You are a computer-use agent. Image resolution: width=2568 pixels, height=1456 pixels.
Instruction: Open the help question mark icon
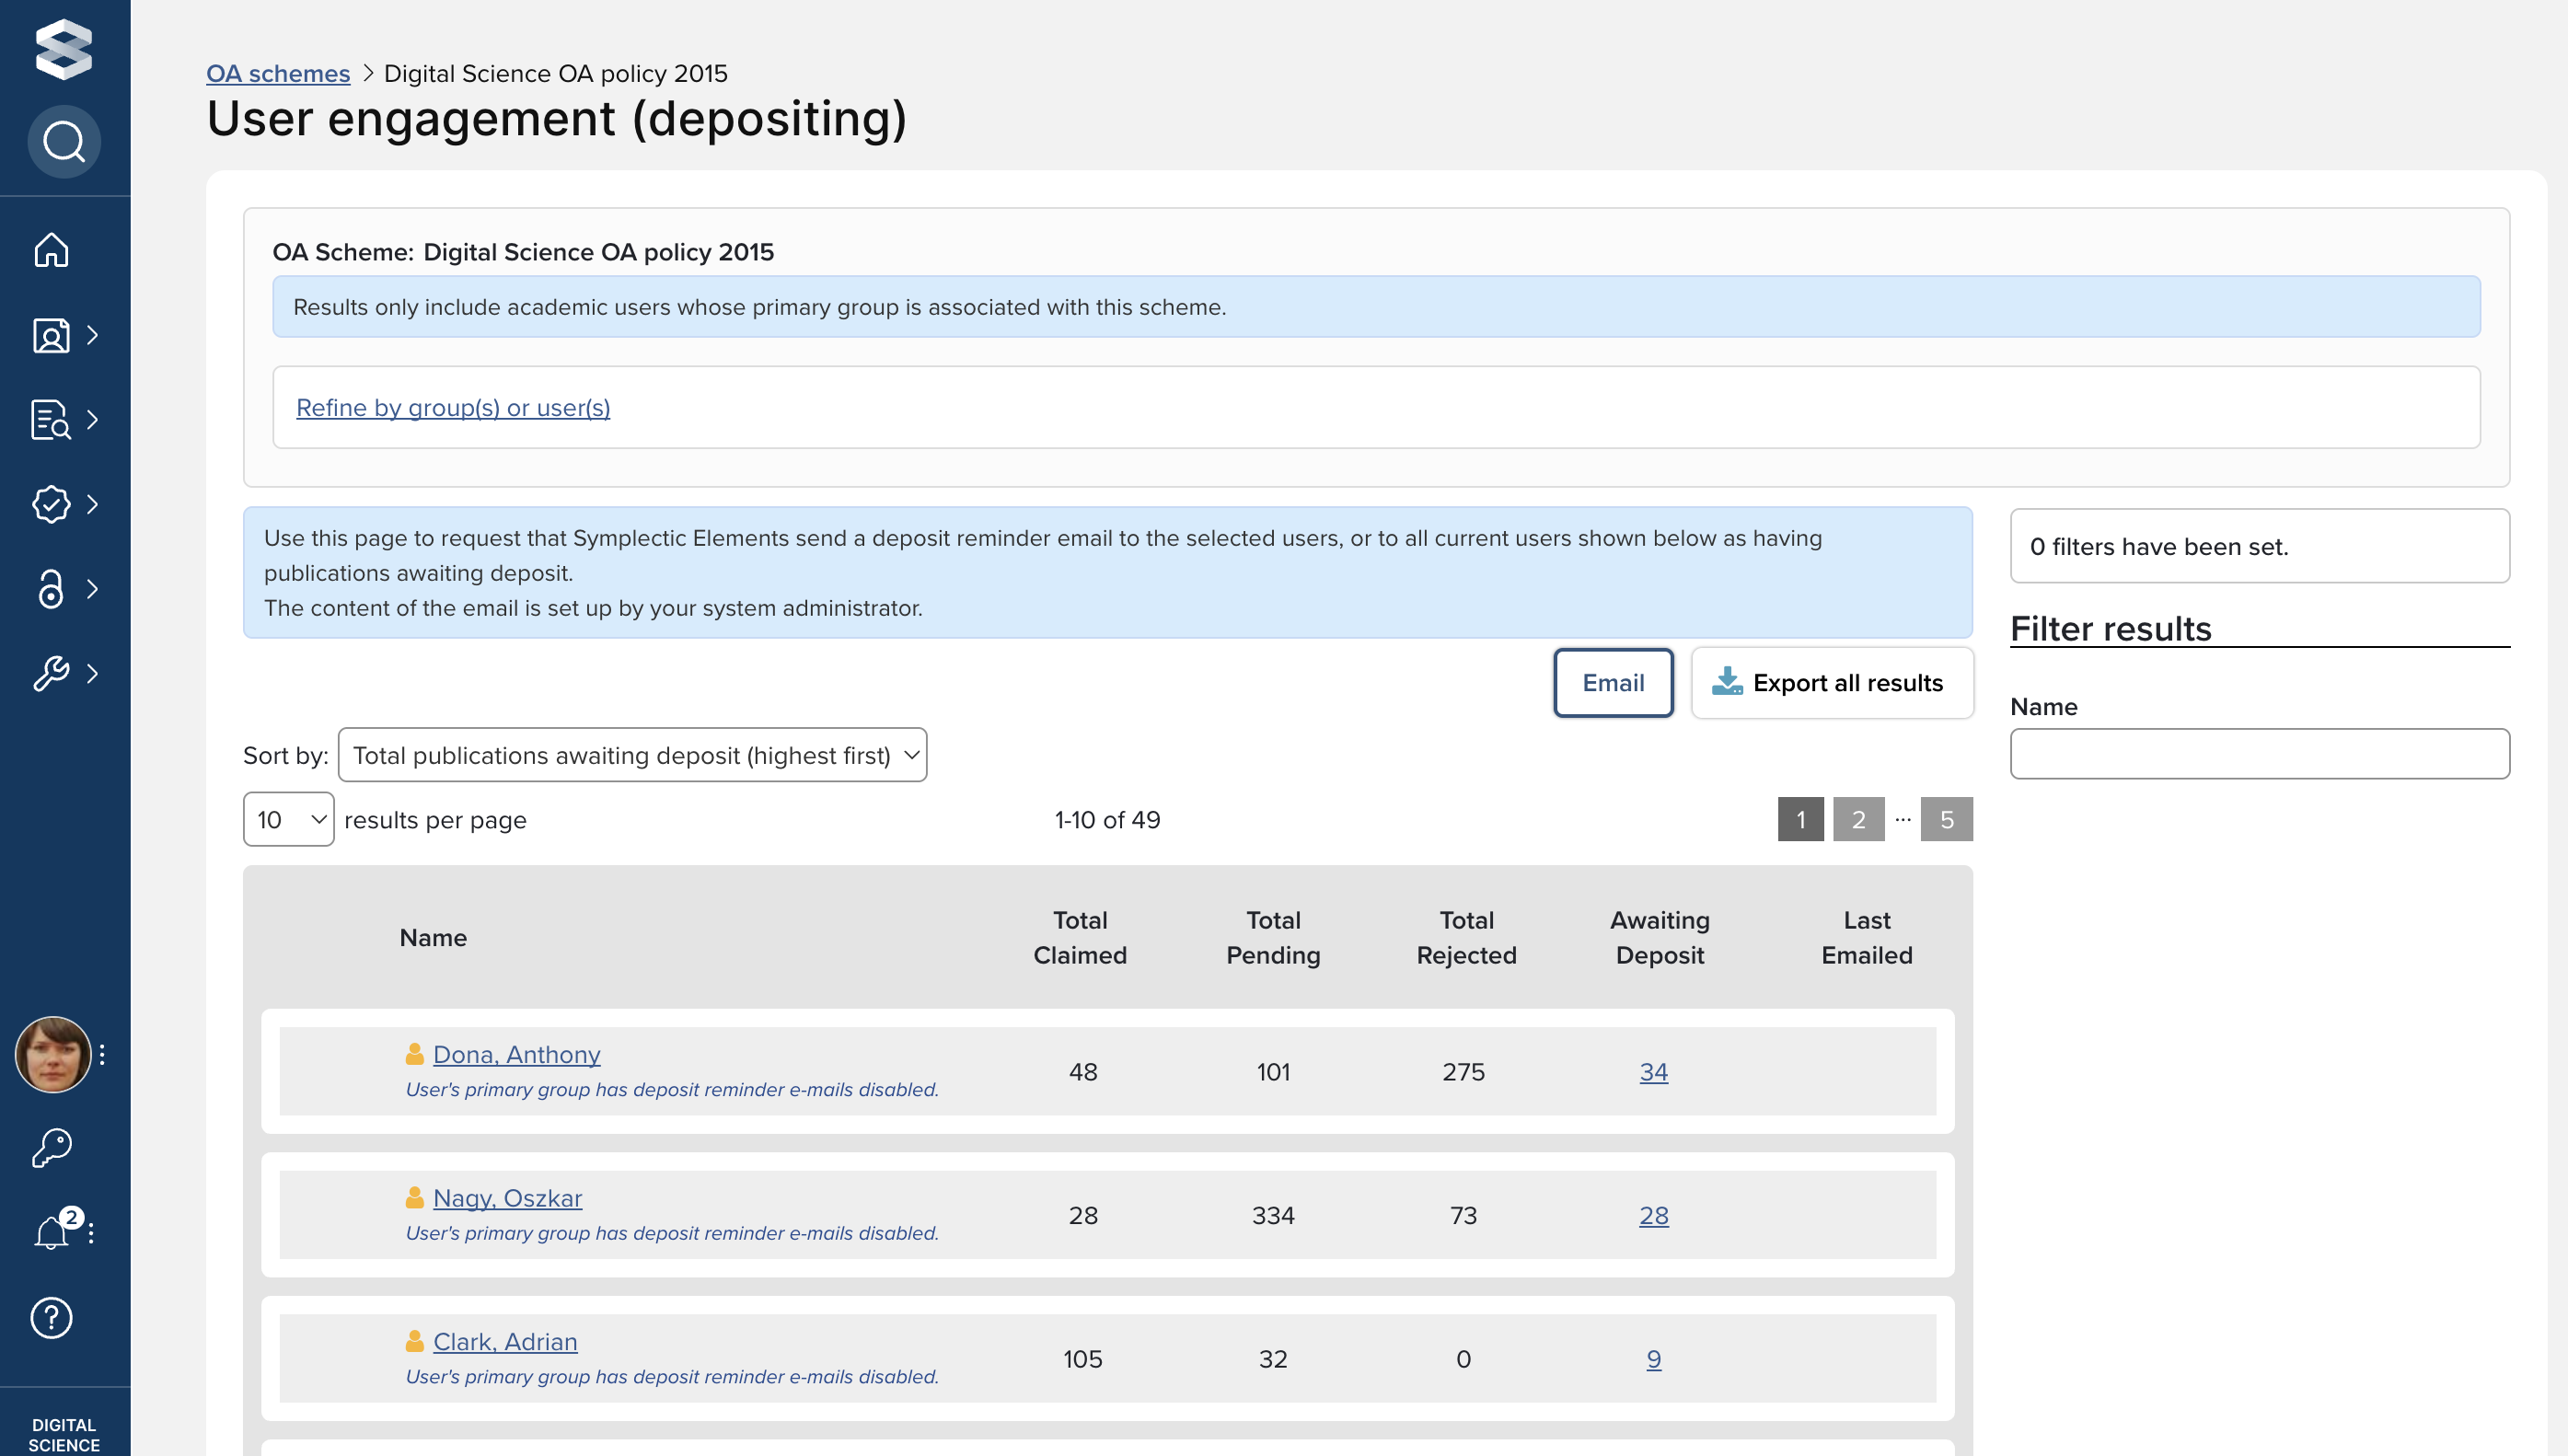click(x=51, y=1317)
